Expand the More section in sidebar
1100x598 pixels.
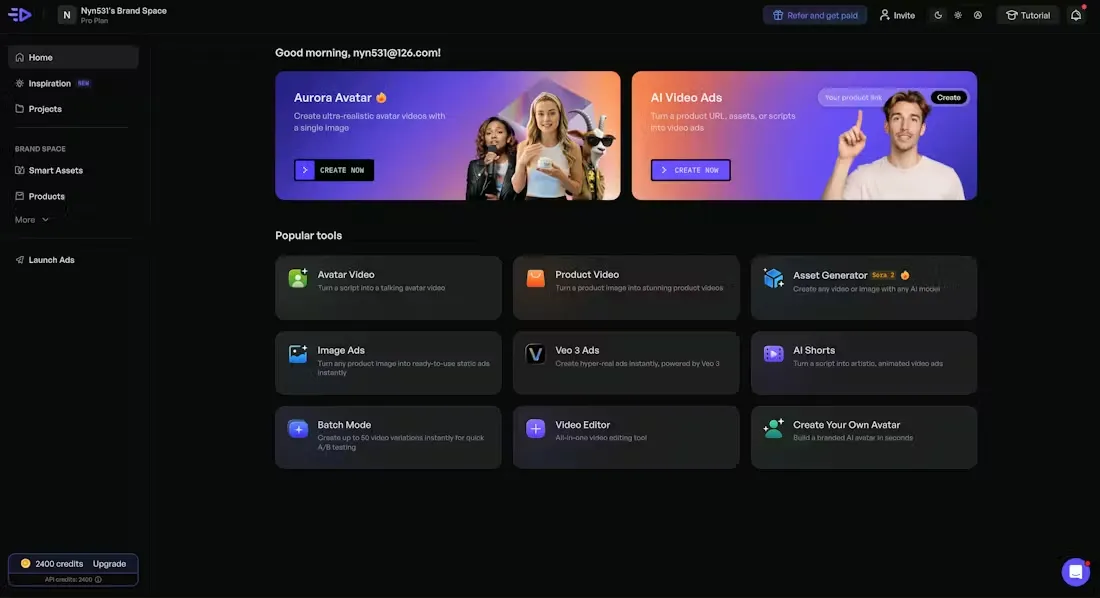(32, 220)
